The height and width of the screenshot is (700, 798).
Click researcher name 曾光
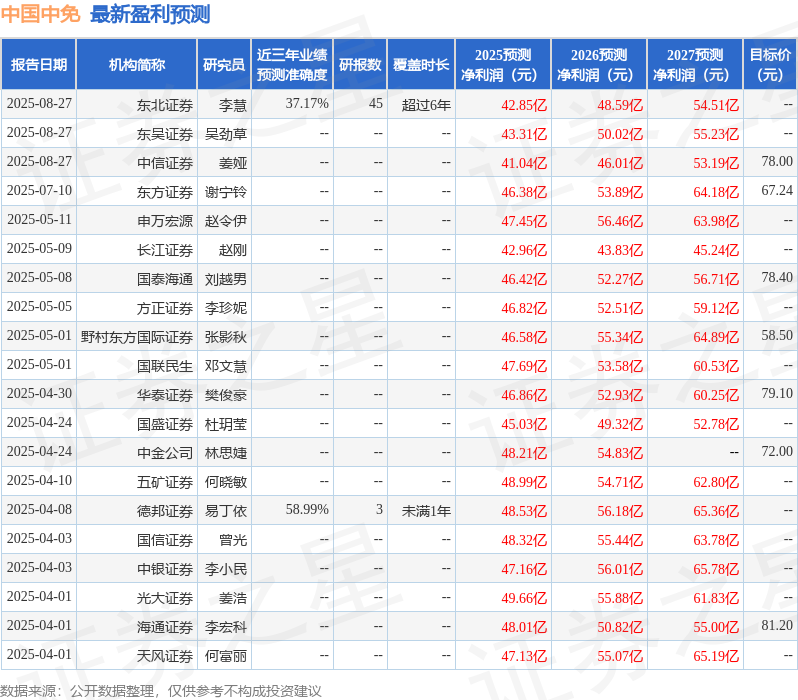pos(233,540)
